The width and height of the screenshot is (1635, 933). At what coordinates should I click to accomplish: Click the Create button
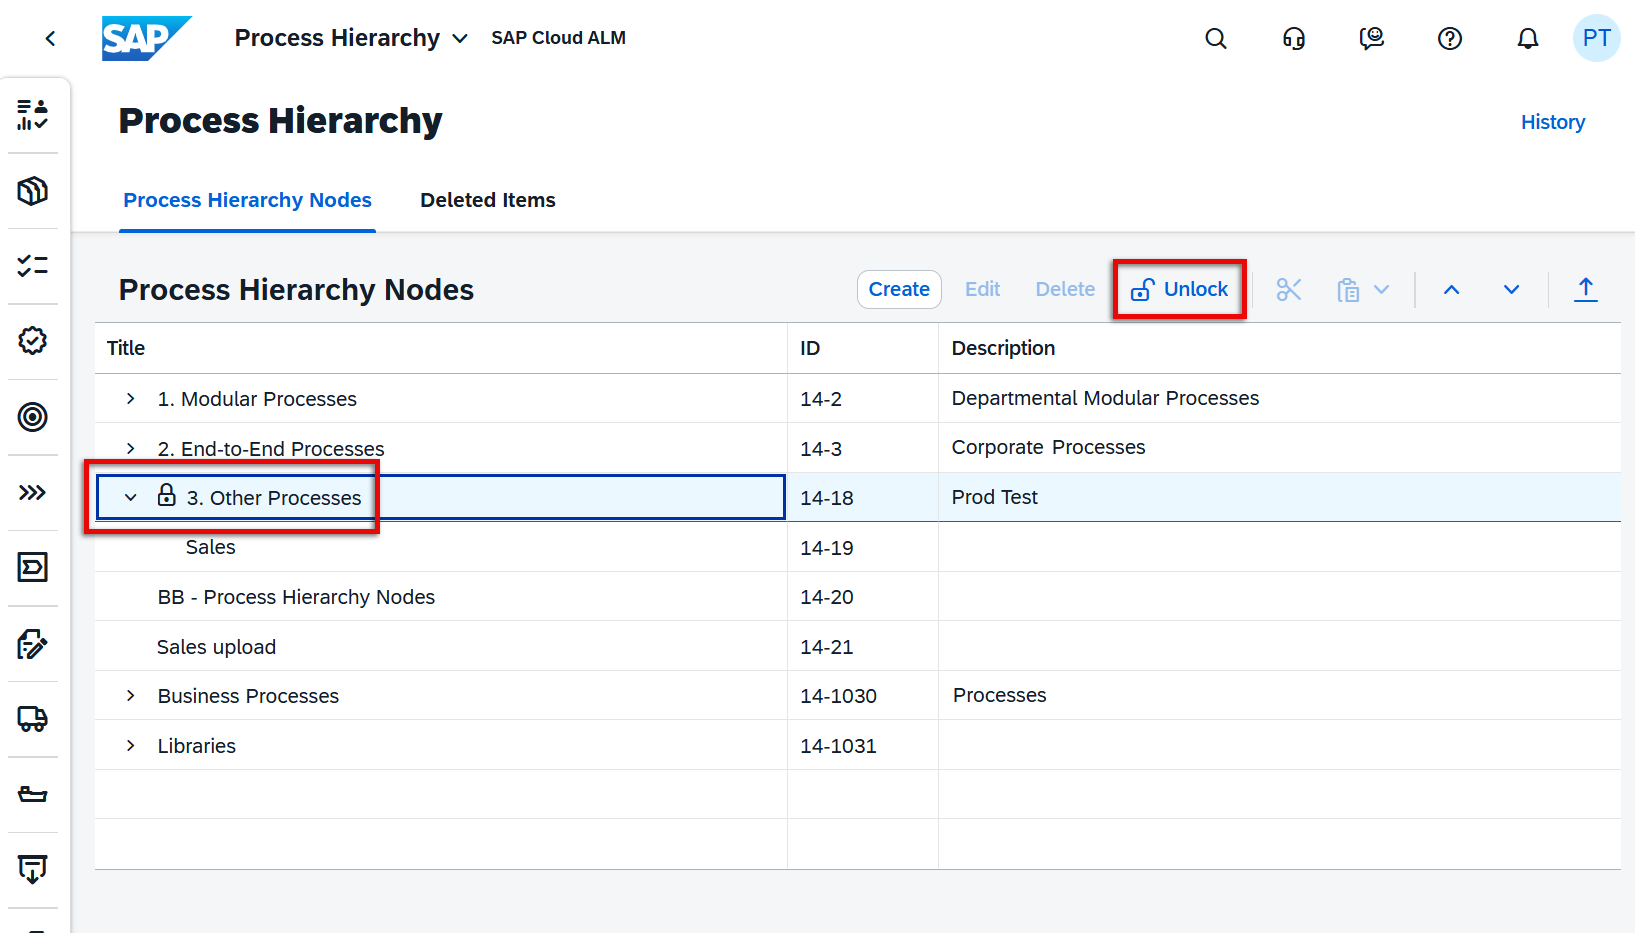[x=899, y=289]
